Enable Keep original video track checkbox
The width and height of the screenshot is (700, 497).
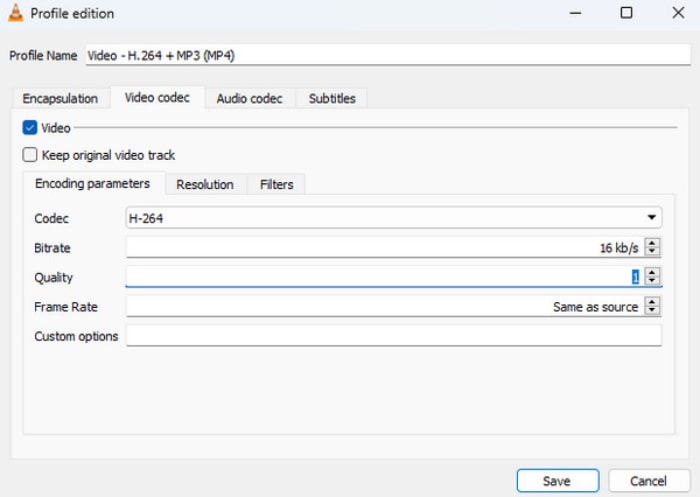pyautogui.click(x=30, y=155)
